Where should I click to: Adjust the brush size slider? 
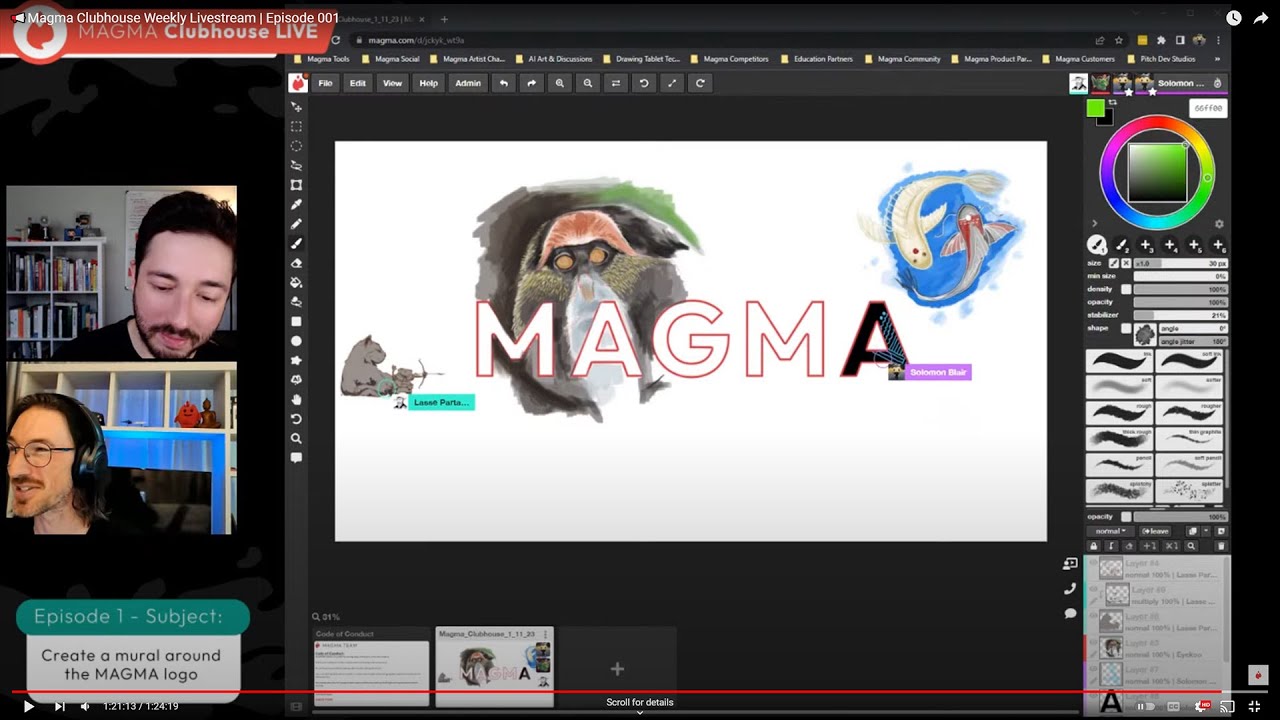tap(1180, 263)
